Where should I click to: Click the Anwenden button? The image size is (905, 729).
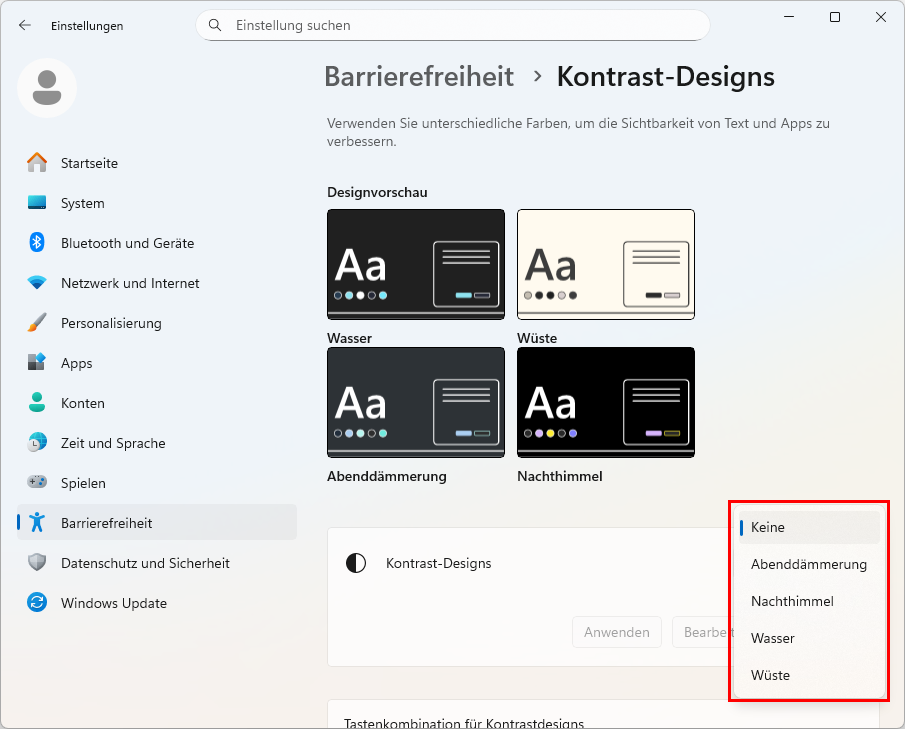616,632
